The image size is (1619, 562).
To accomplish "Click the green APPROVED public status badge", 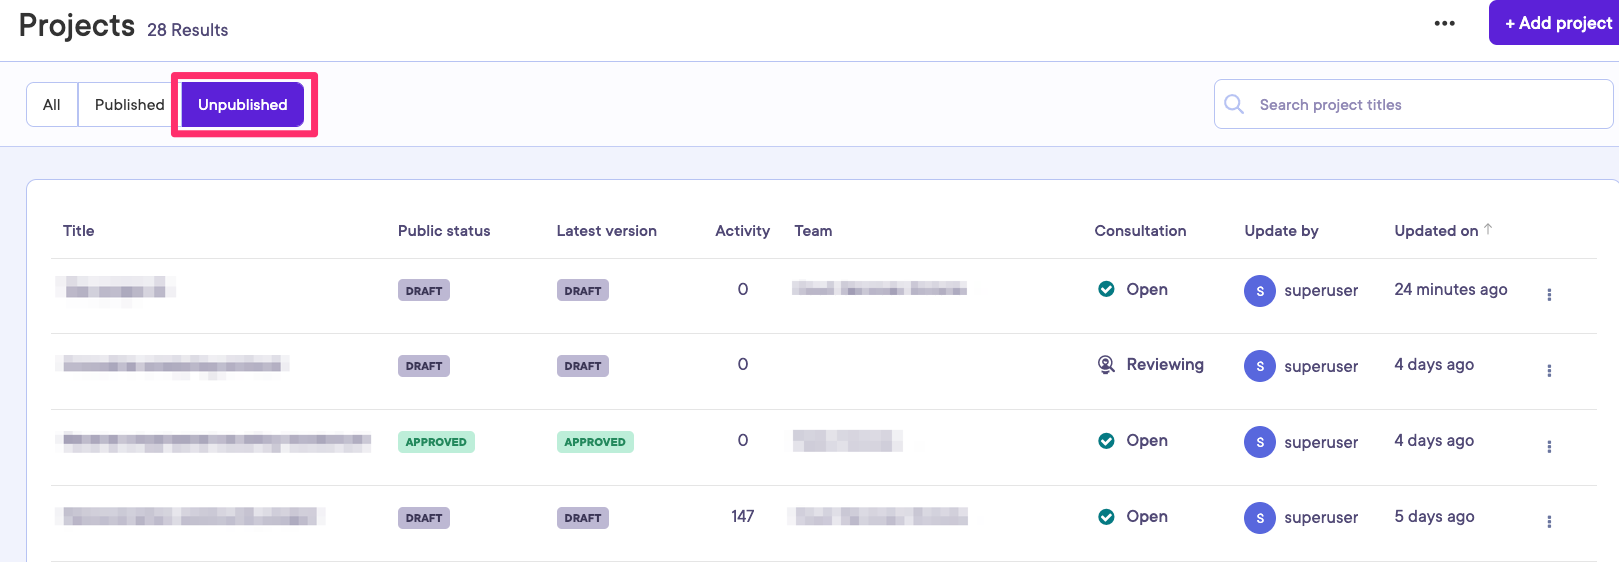I will [436, 442].
